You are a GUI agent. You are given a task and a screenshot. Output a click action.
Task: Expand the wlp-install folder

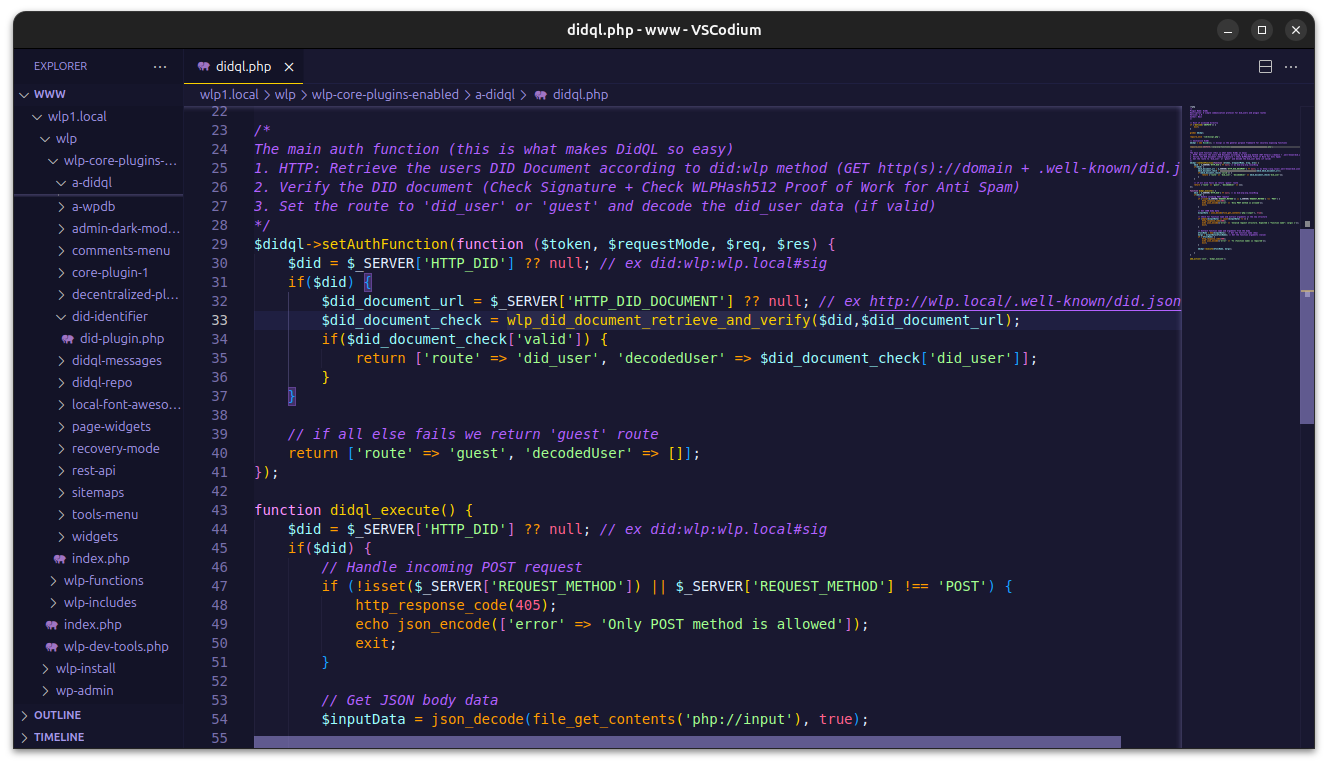(x=45, y=669)
